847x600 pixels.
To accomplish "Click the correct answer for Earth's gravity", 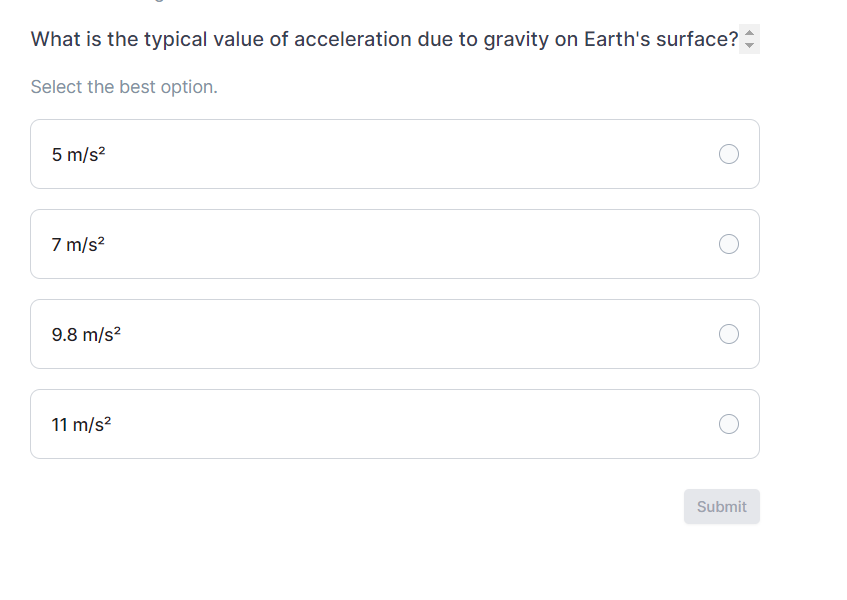I will [395, 334].
